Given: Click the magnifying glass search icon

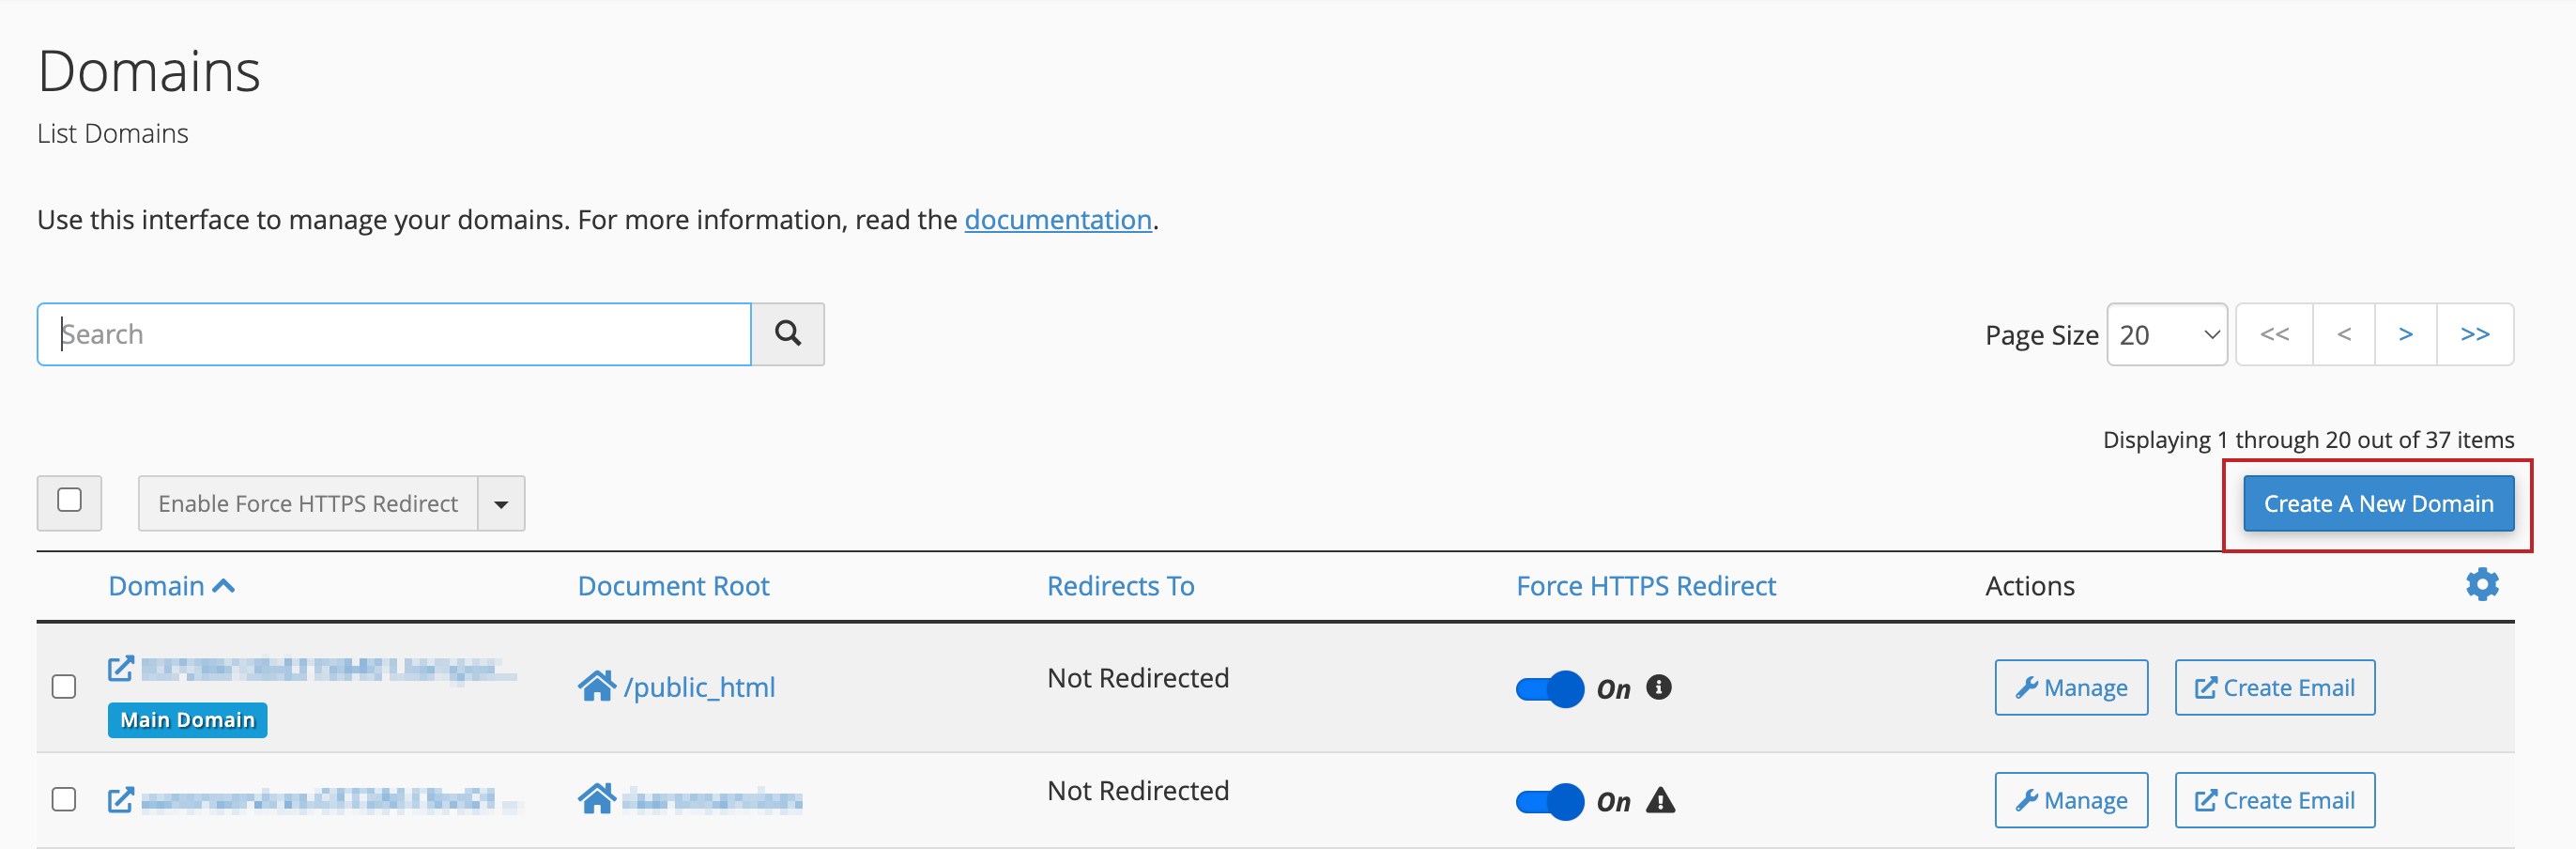Looking at the screenshot, I should click(787, 334).
